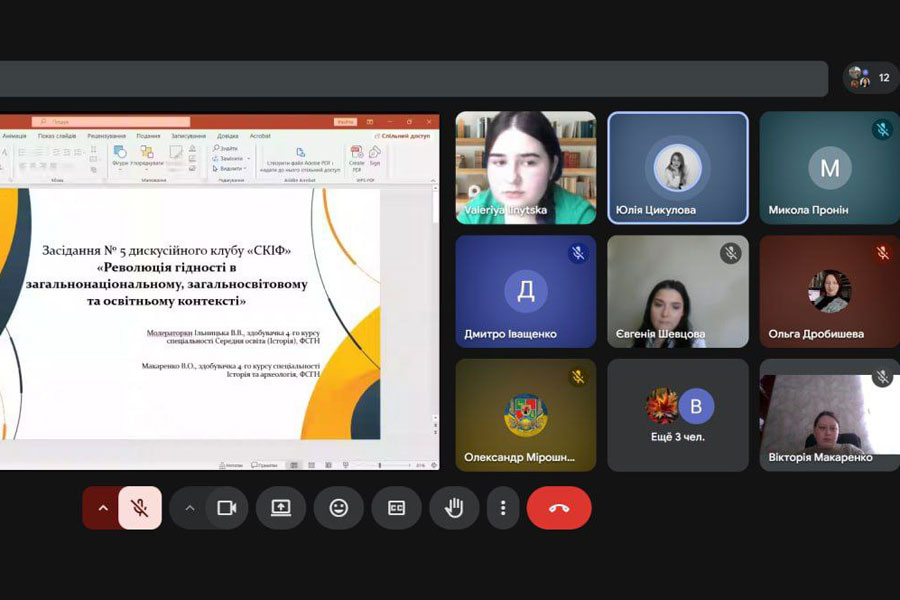The image size is (900, 600).
Task: Open the Упорядкувати arrange menu
Action: click(x=147, y=156)
